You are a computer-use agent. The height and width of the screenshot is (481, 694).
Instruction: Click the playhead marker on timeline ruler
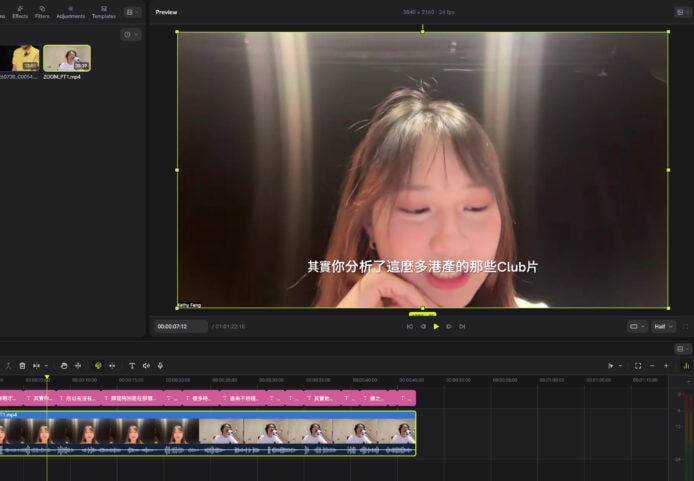47,377
